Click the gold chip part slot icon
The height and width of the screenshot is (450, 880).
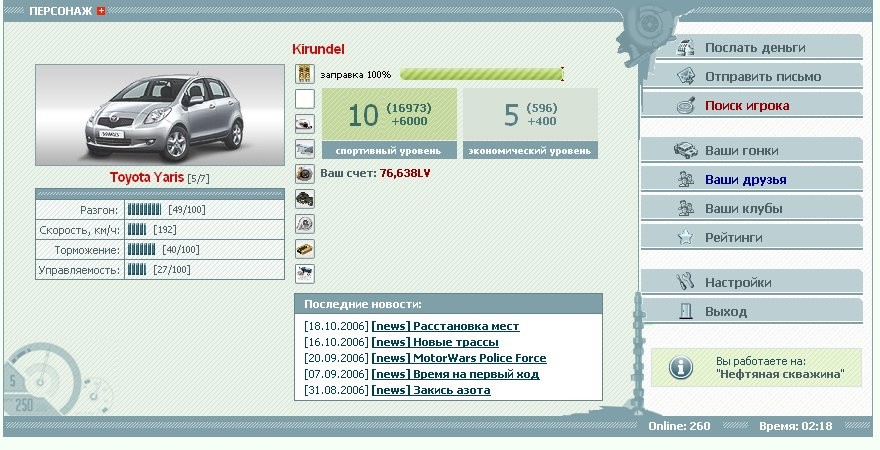coord(305,249)
